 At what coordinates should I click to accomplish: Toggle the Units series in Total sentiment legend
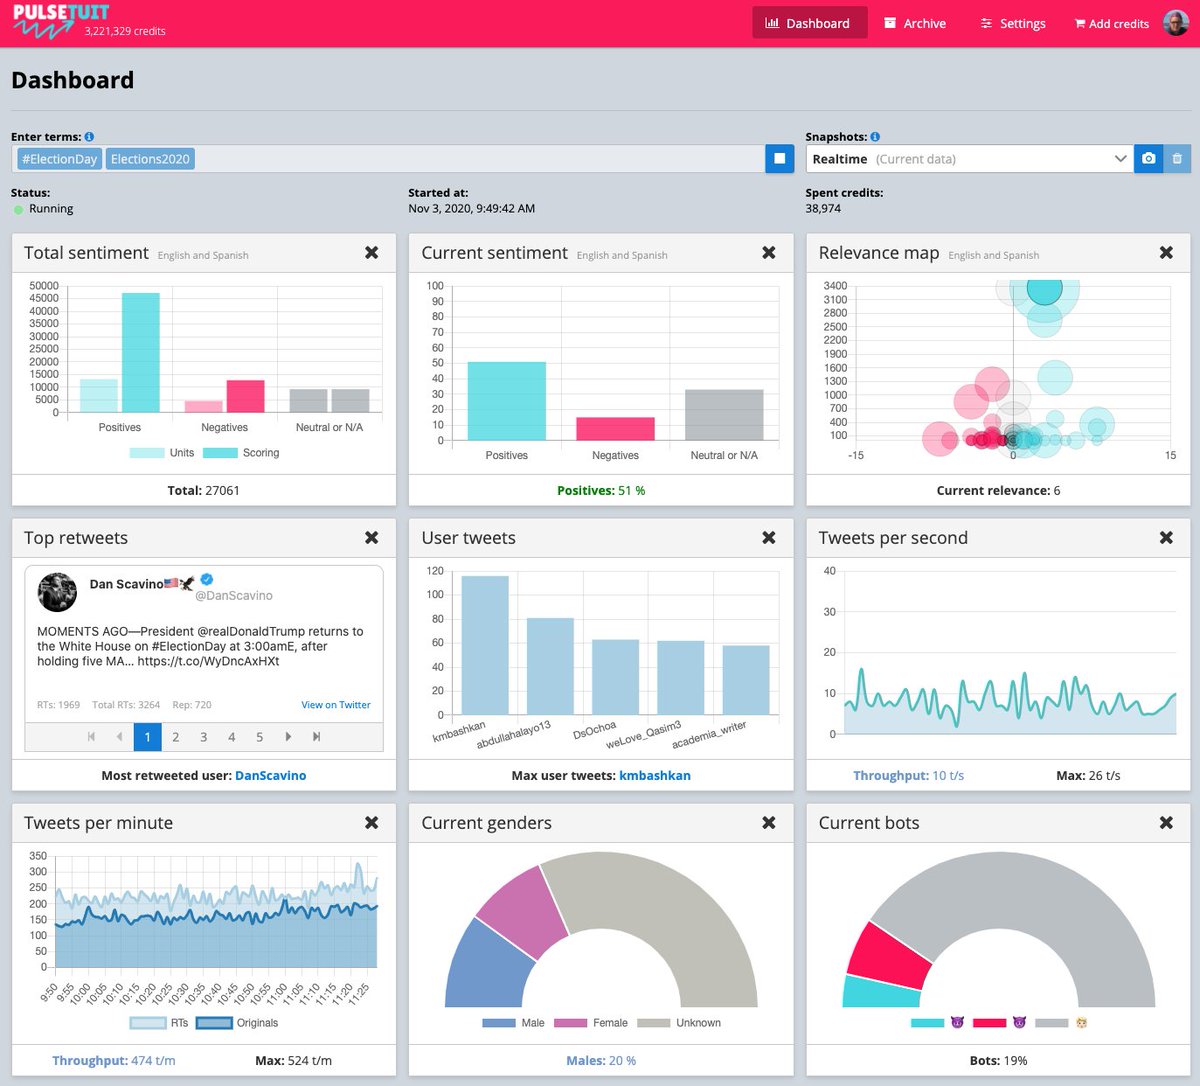162,453
